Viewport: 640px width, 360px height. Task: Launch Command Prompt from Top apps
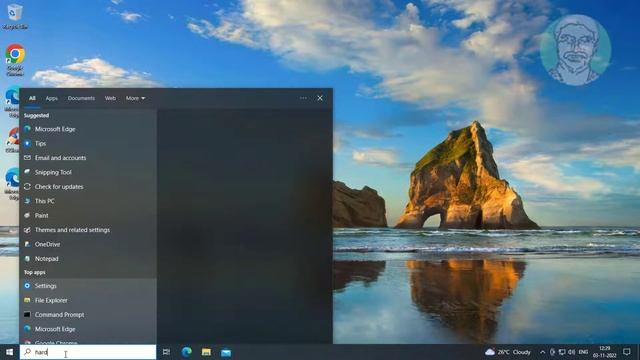(x=88, y=315)
